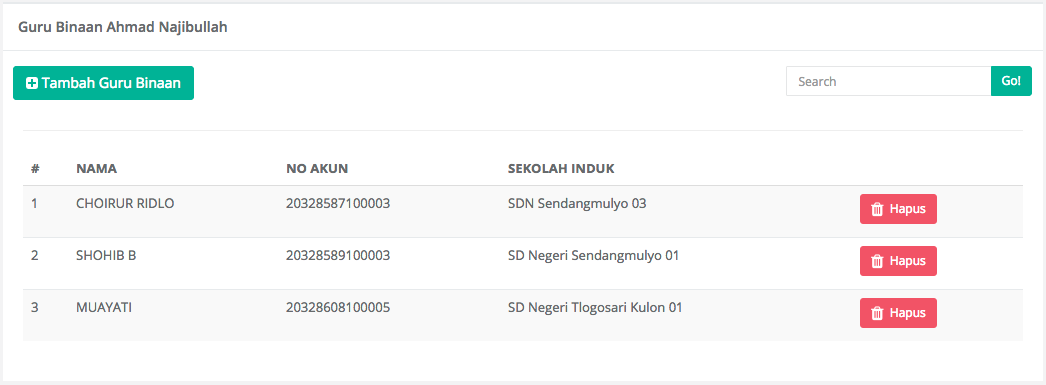Select the MUAYATI name cell
The height and width of the screenshot is (385, 1046).
coord(103,308)
